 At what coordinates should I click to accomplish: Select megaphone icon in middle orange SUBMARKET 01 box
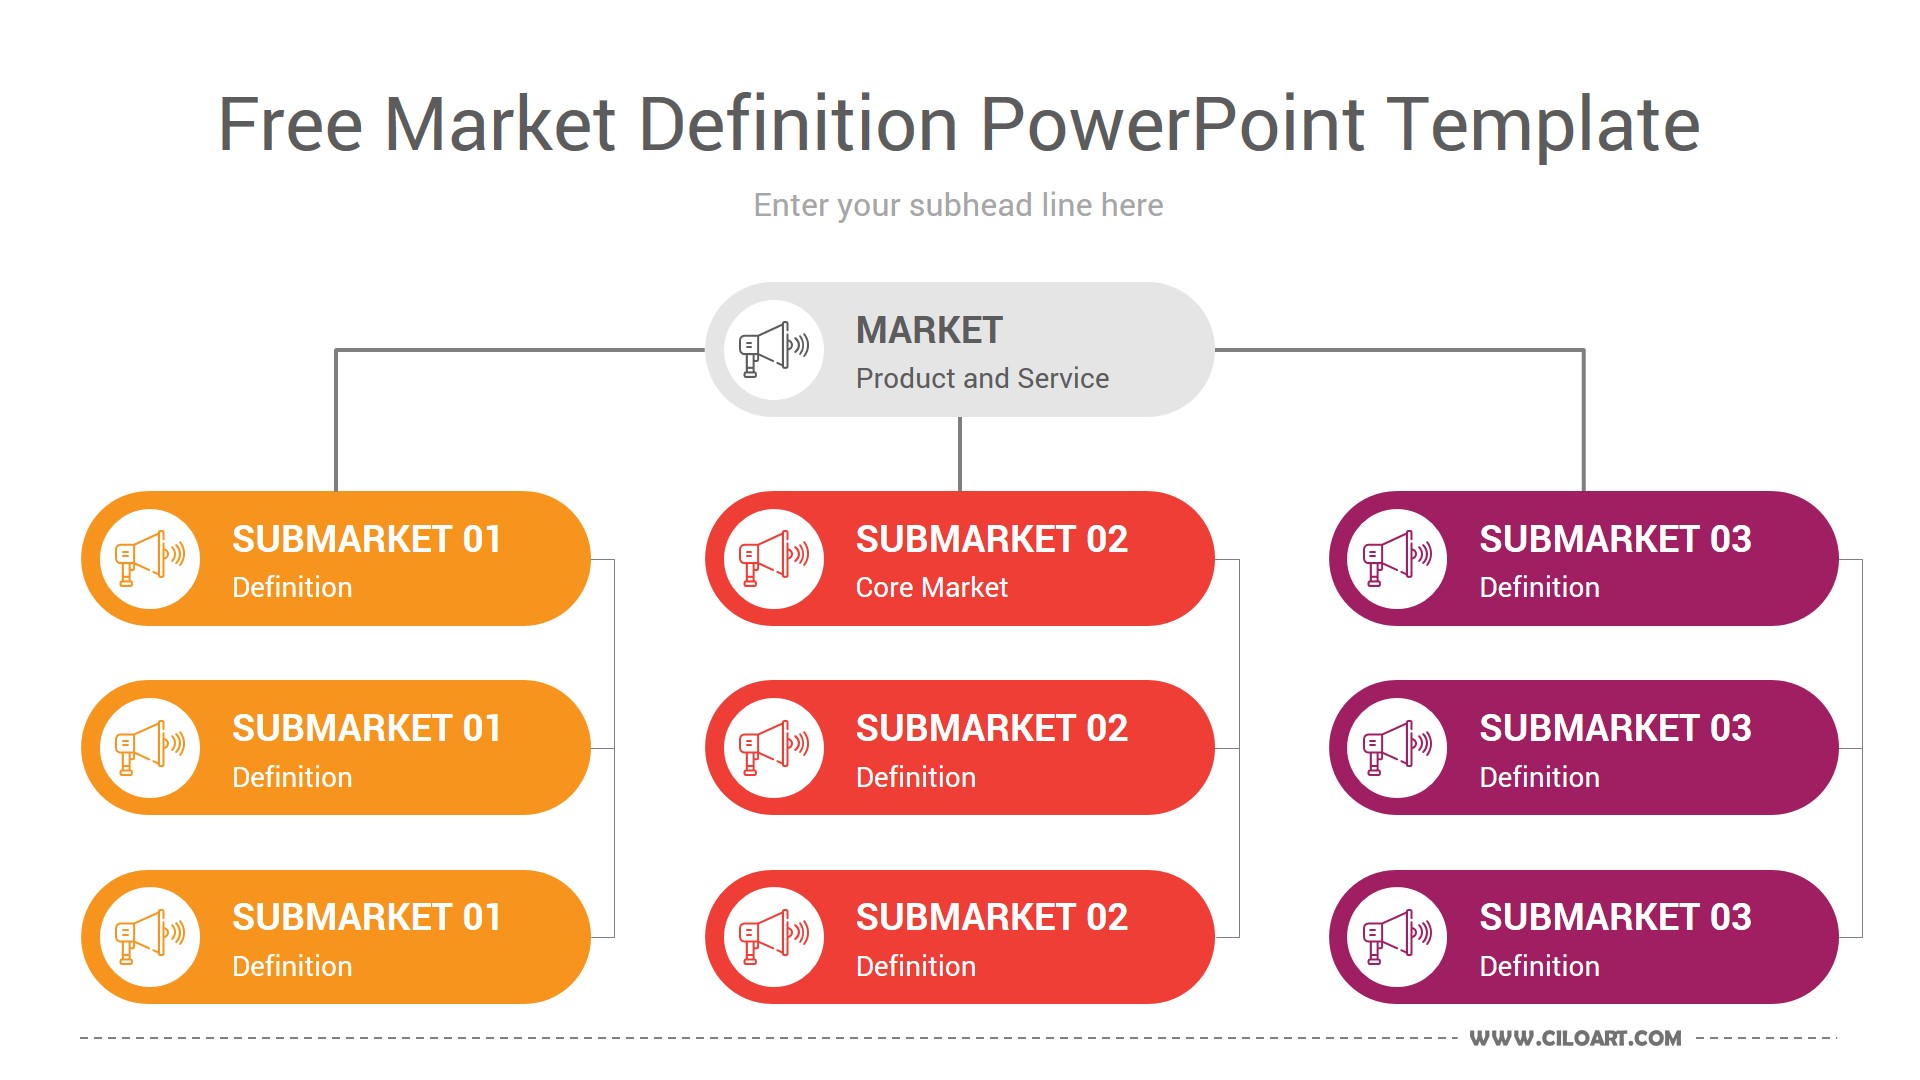pos(150,748)
